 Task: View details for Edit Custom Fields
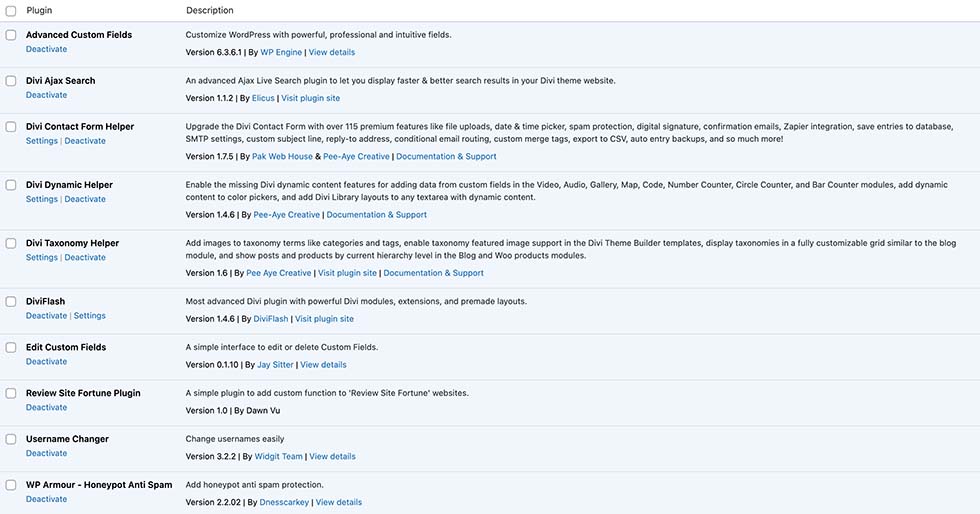click(323, 365)
